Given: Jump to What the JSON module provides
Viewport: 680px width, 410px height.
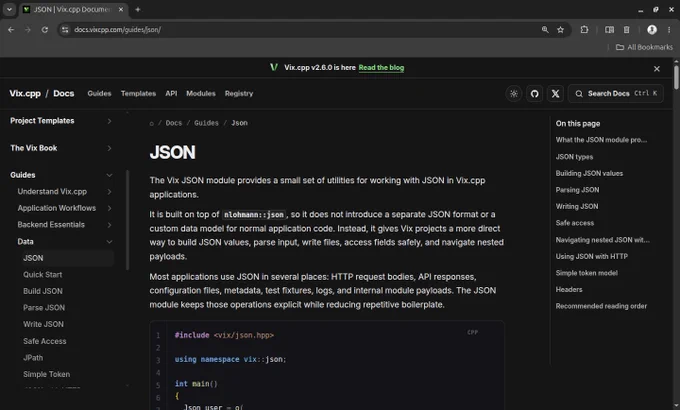Looking at the screenshot, I should (x=601, y=140).
